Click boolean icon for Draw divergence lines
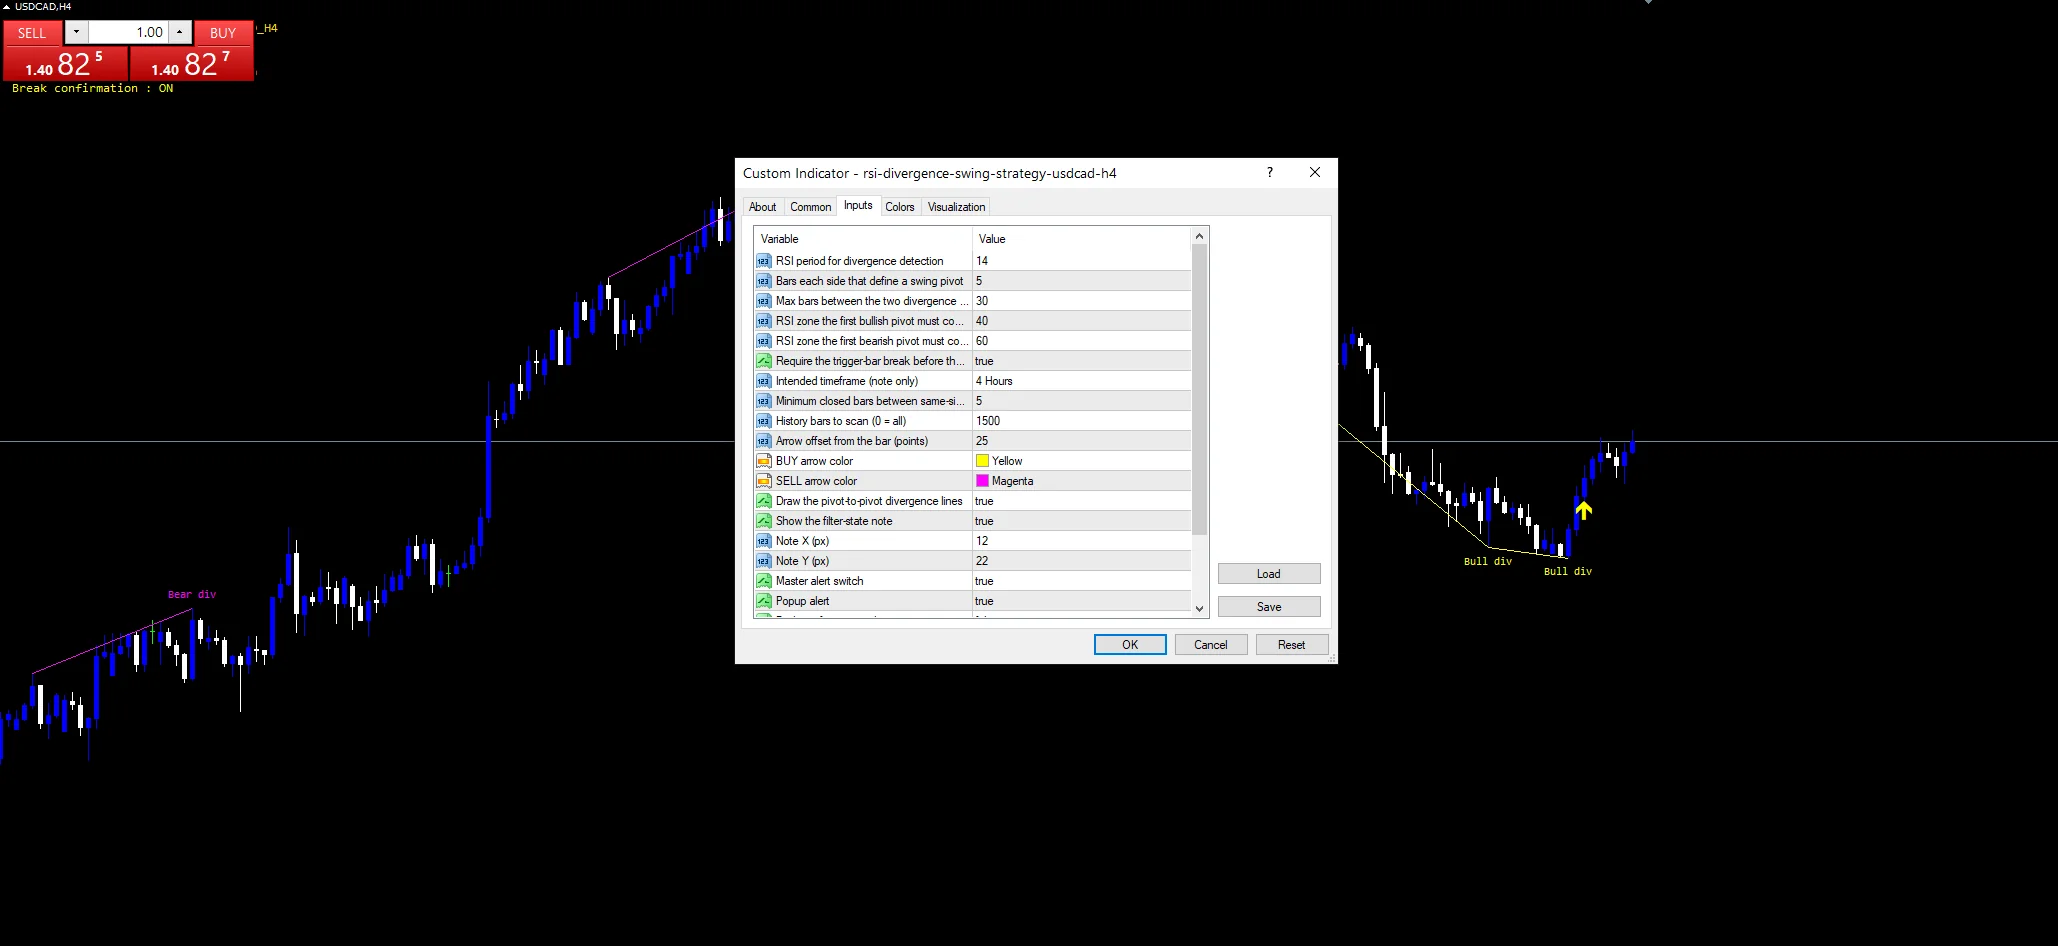This screenshot has width=2058, height=946. pos(764,501)
